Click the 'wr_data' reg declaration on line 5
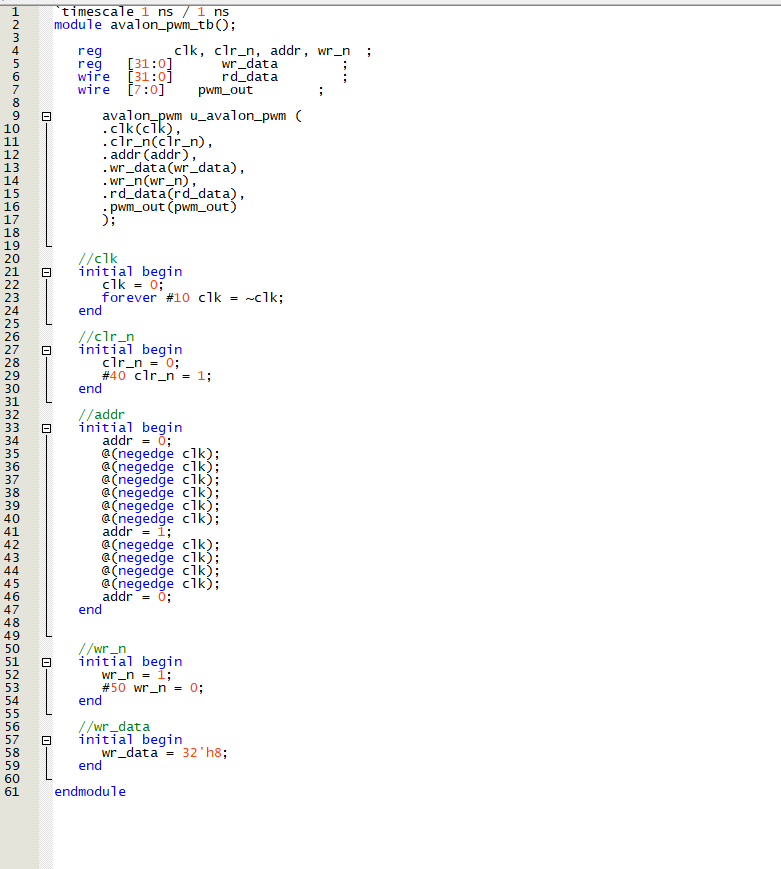This screenshot has width=781, height=869. 249,64
